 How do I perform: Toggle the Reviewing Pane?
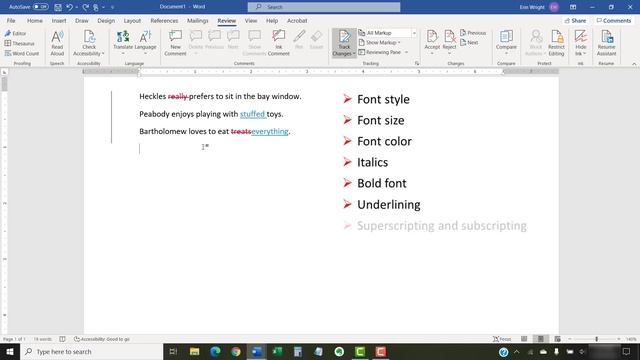[x=379, y=52]
